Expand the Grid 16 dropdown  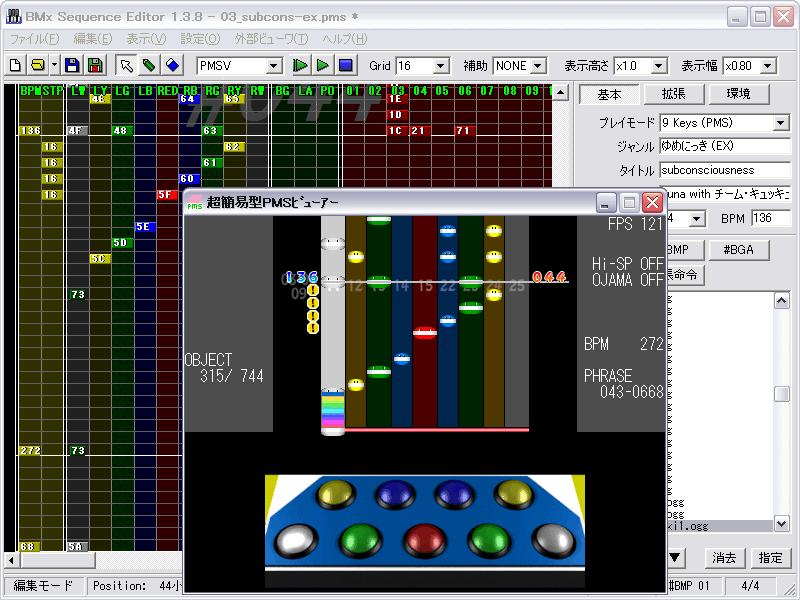click(x=440, y=66)
